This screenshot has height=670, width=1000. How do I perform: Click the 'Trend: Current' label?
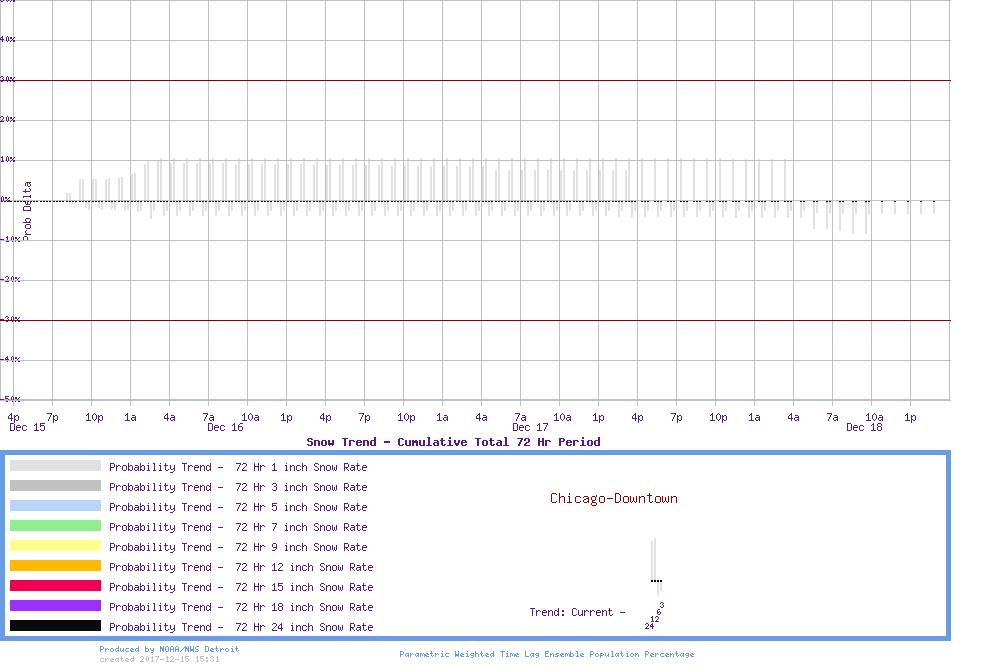[577, 612]
